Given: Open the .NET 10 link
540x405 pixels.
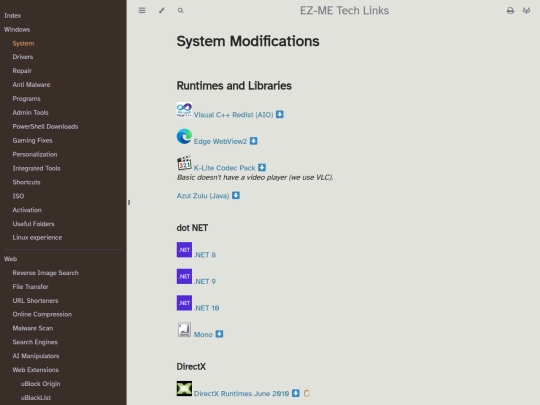Looking at the screenshot, I should 207,308.
